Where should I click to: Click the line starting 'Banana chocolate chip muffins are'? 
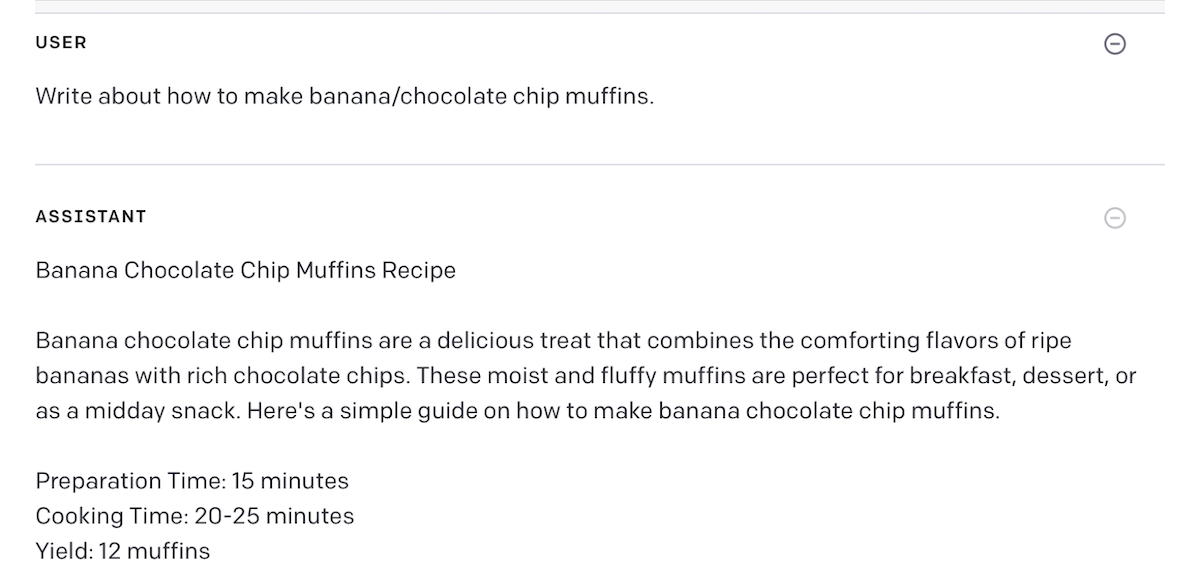click(553, 340)
